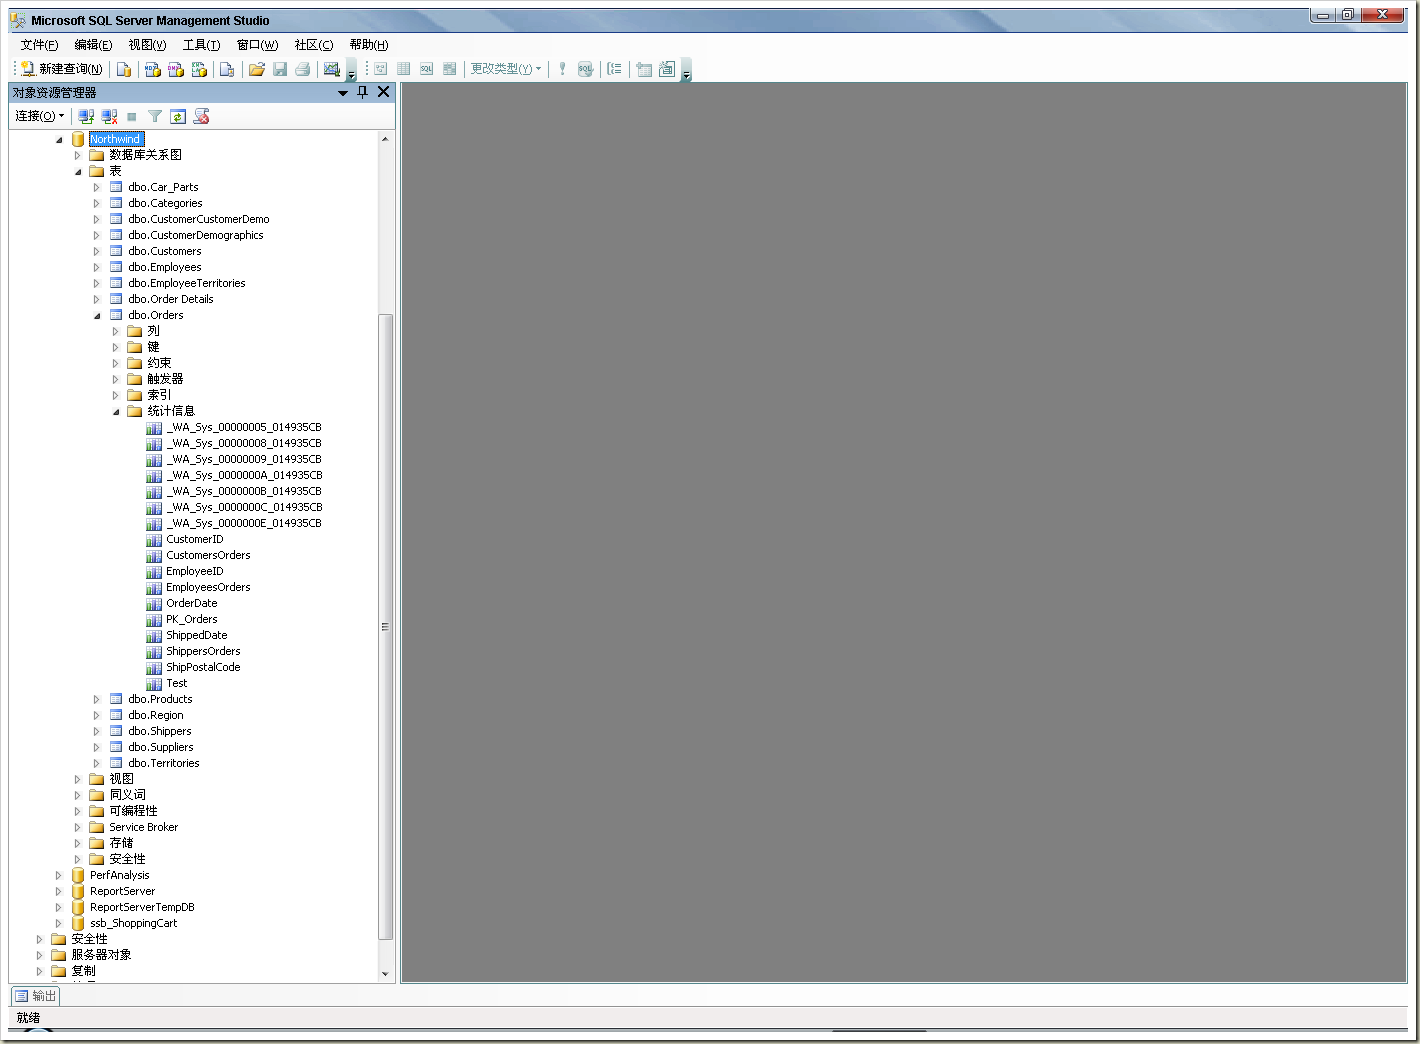Click the Database Engine query icon

pyautogui.click(x=124, y=69)
